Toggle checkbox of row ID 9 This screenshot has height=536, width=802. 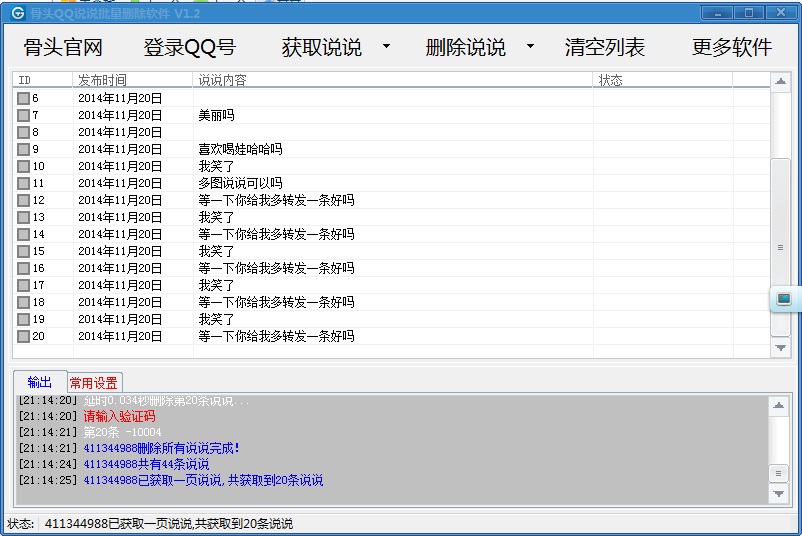tap(24, 149)
